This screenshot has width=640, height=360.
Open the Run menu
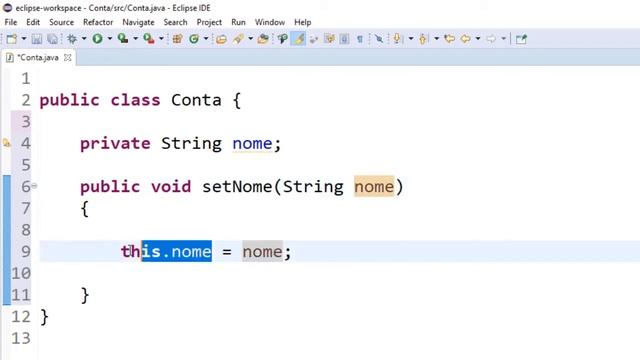point(238,22)
